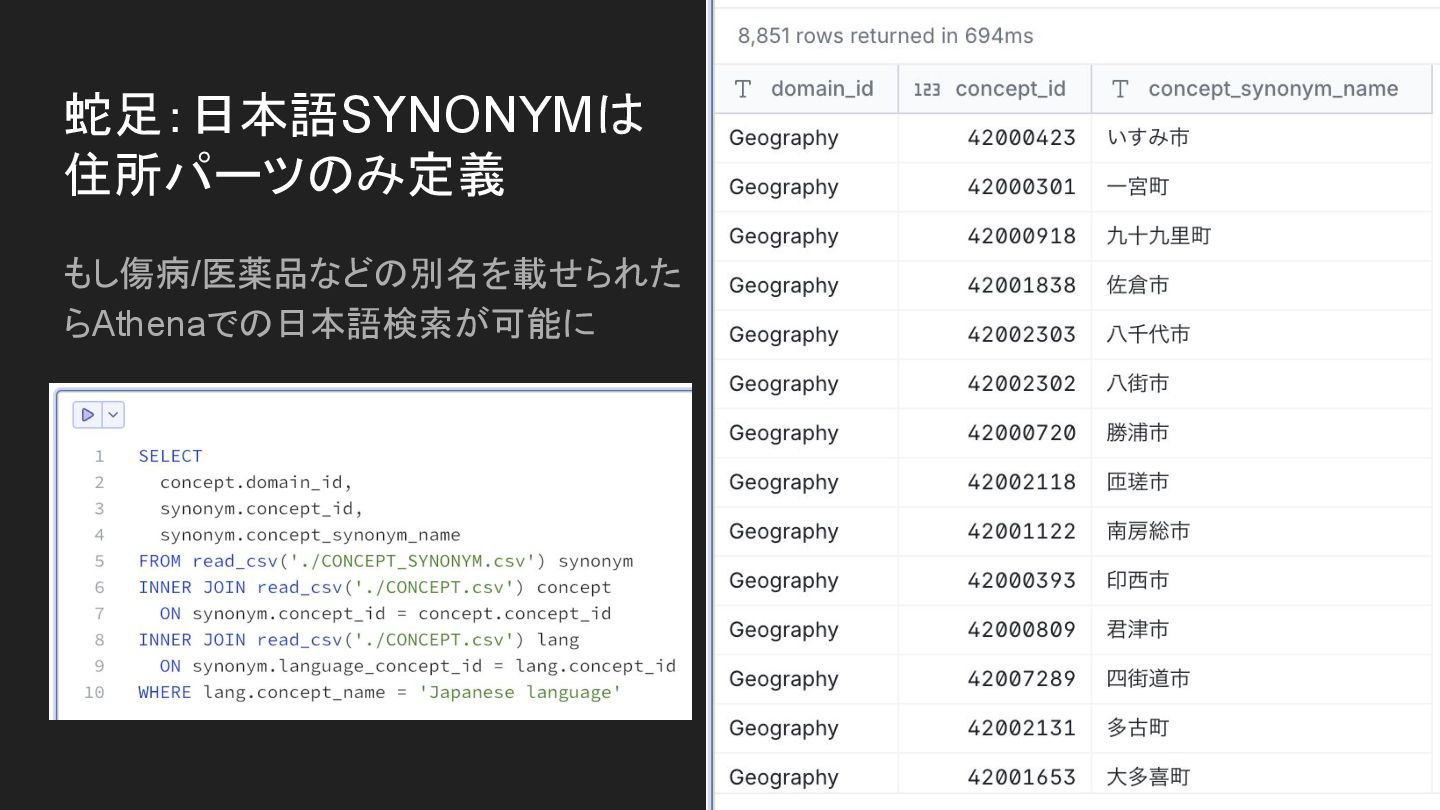This screenshot has height=810, width=1440.
Task: Click the subtitle mentioning Athena
Action: 373,298
